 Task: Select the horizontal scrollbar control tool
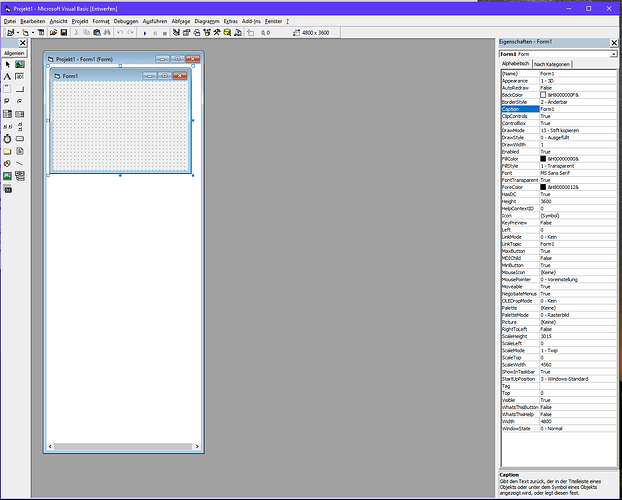pos(8,127)
